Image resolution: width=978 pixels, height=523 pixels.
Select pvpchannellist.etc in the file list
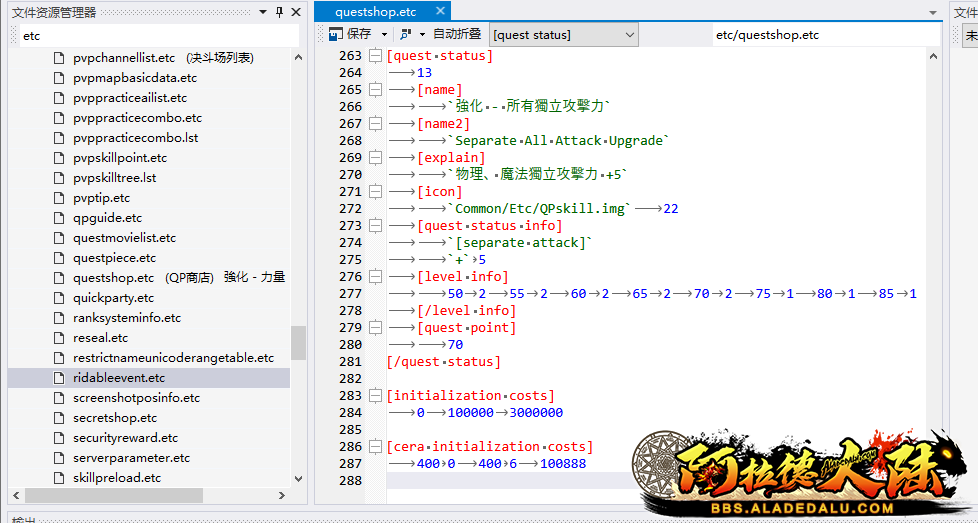[123, 58]
